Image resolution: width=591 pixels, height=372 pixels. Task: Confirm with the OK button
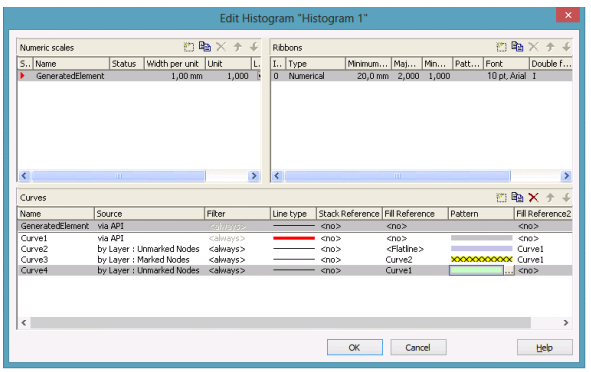click(x=354, y=347)
